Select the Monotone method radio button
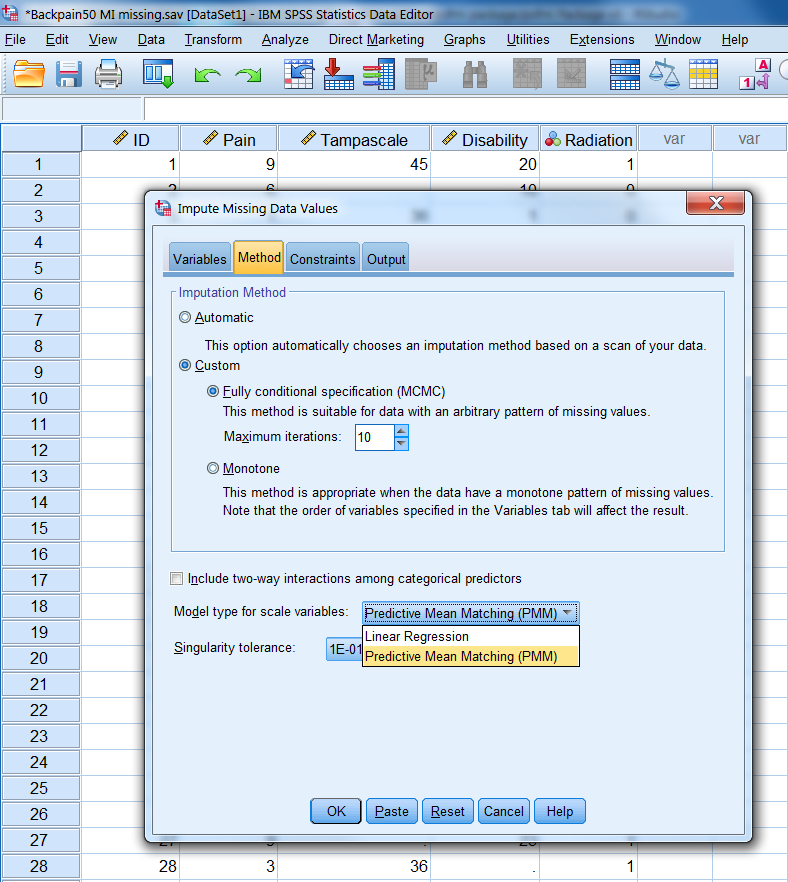Screen dimensions: 788x882 pyautogui.click(x=213, y=468)
